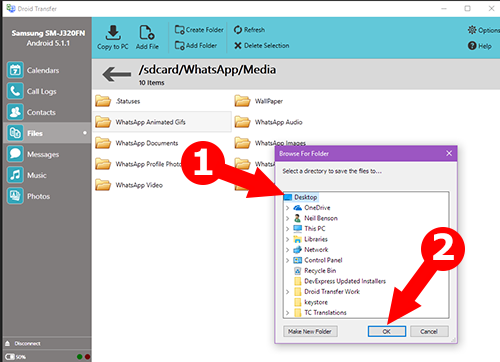This screenshot has width=500, height=362.
Task: Select TC Translations folder
Action: click(x=320, y=313)
